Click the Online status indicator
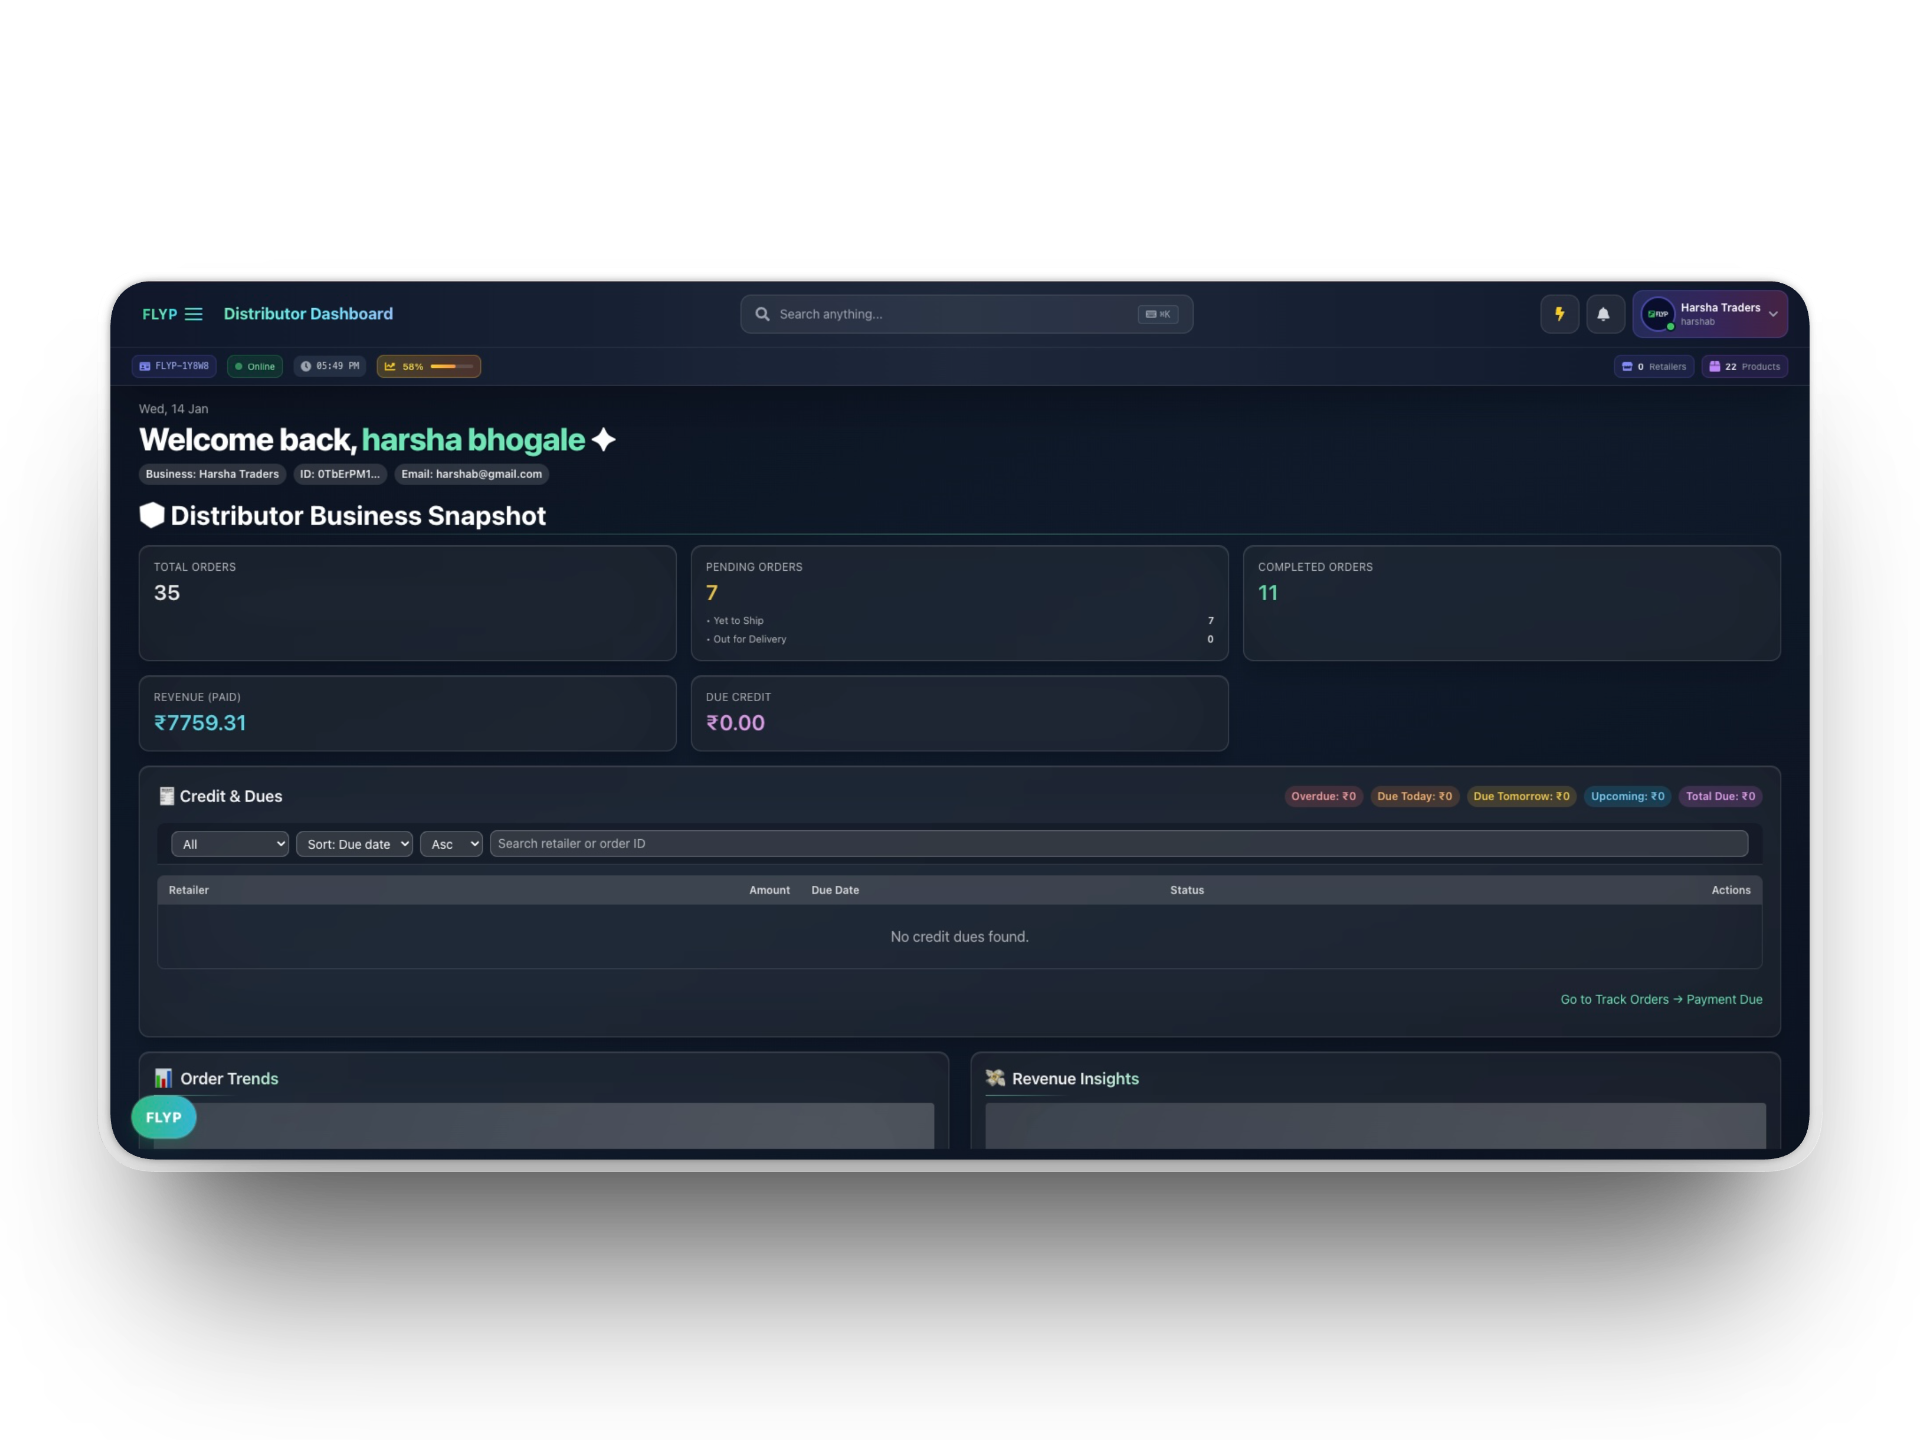The height and width of the screenshot is (1440, 1920). (x=255, y=366)
